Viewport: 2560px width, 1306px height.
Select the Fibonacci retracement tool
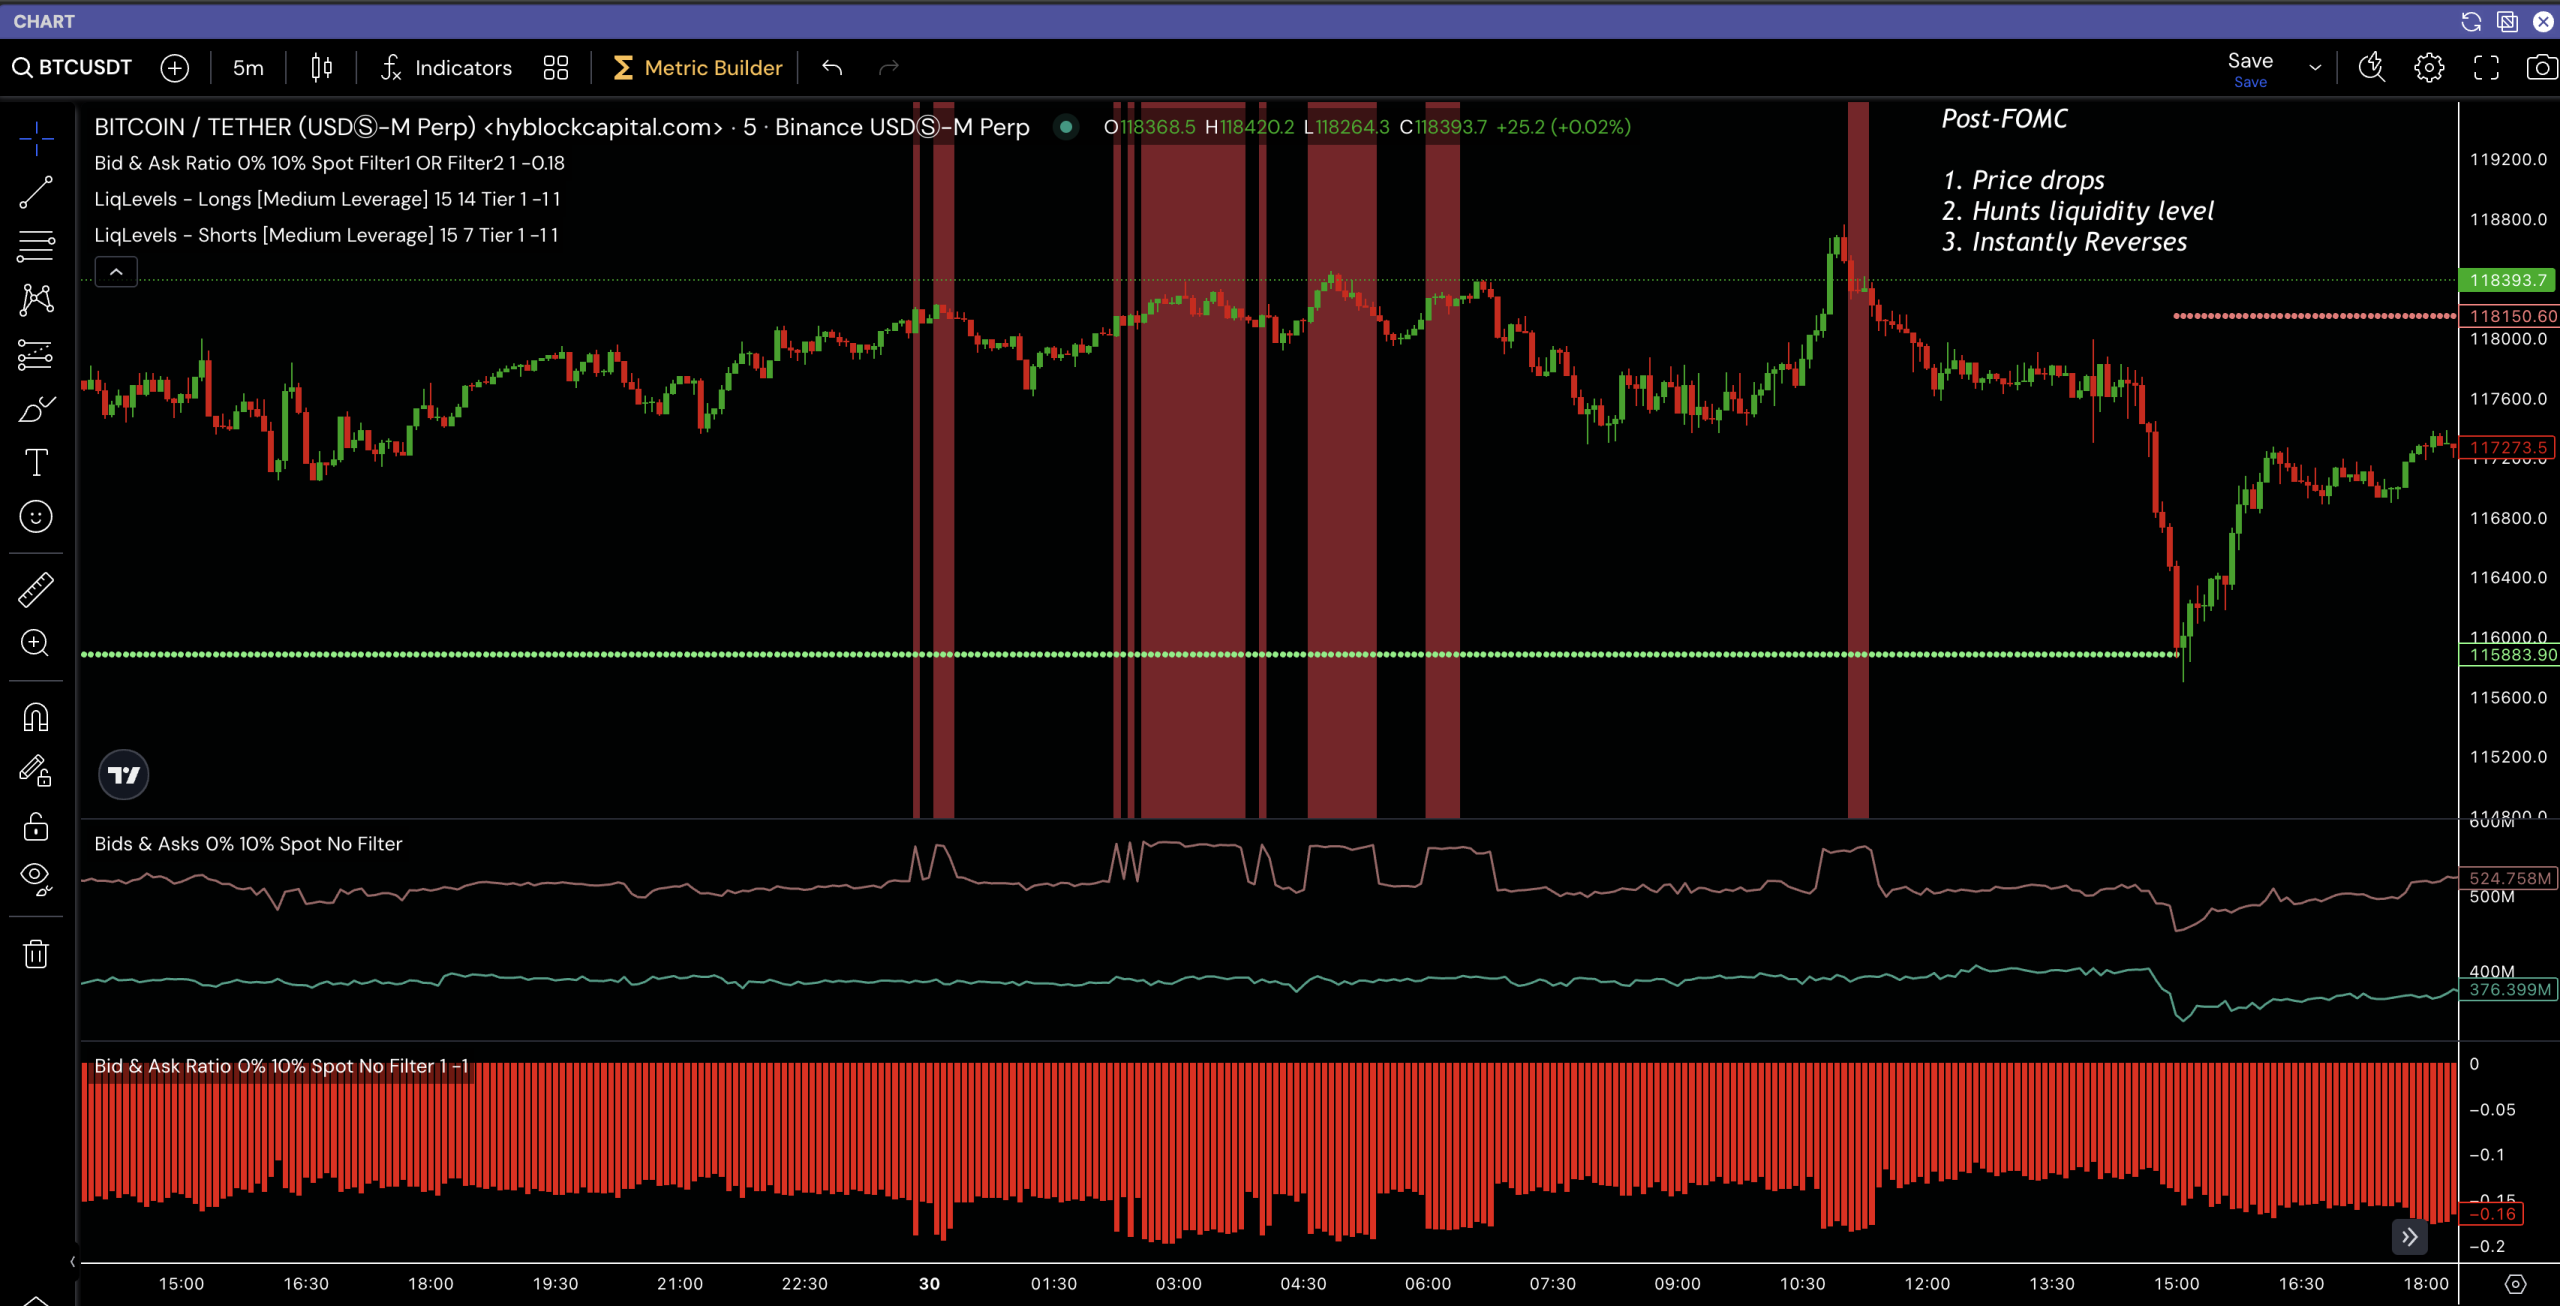click(x=36, y=245)
